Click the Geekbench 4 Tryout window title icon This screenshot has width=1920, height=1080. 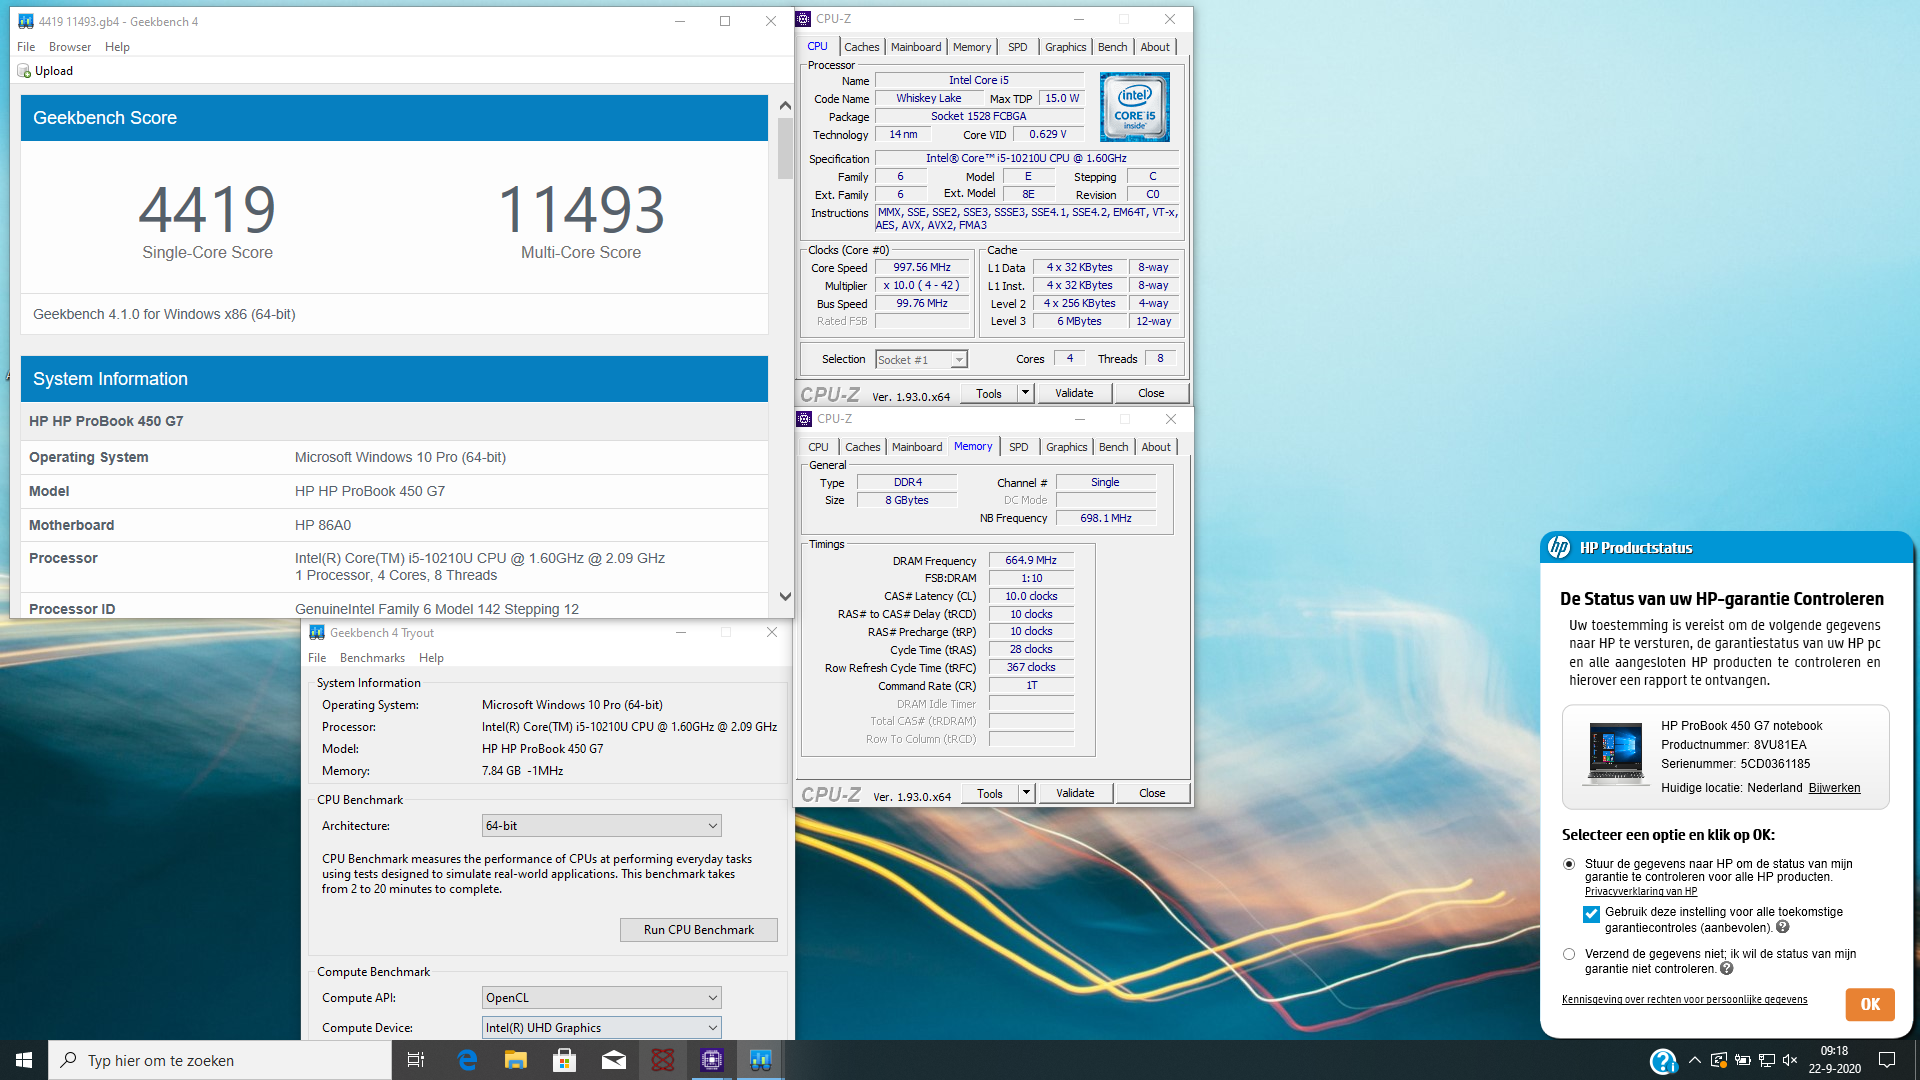tap(317, 632)
